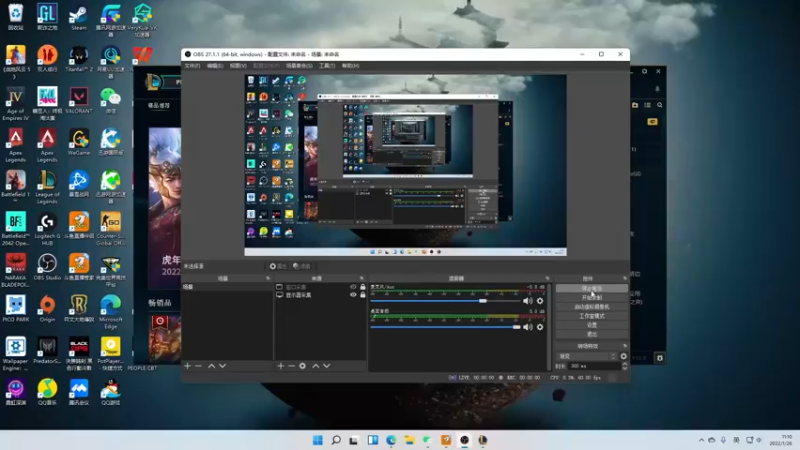The width and height of the screenshot is (800, 450).
Task: Open 工具(T) menu in OBS
Action: click(x=327, y=66)
